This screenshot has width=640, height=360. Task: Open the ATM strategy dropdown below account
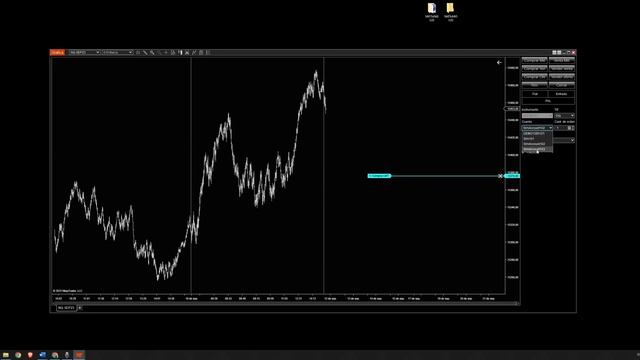pyautogui.click(x=564, y=140)
